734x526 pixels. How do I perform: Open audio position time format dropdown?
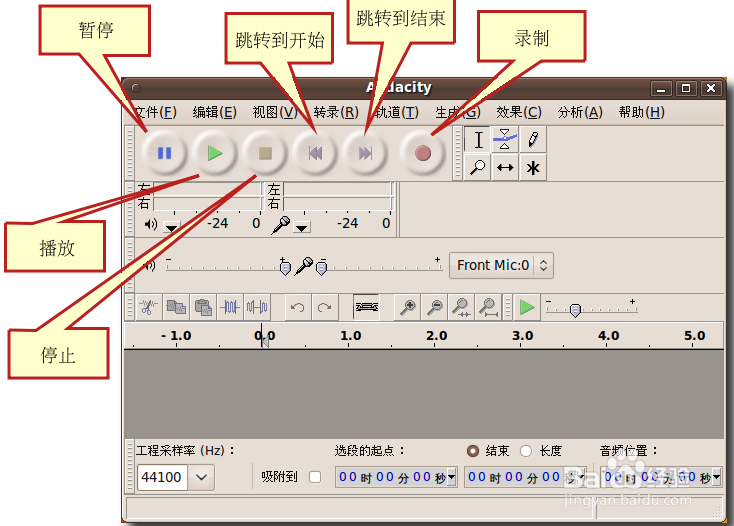click(x=716, y=477)
